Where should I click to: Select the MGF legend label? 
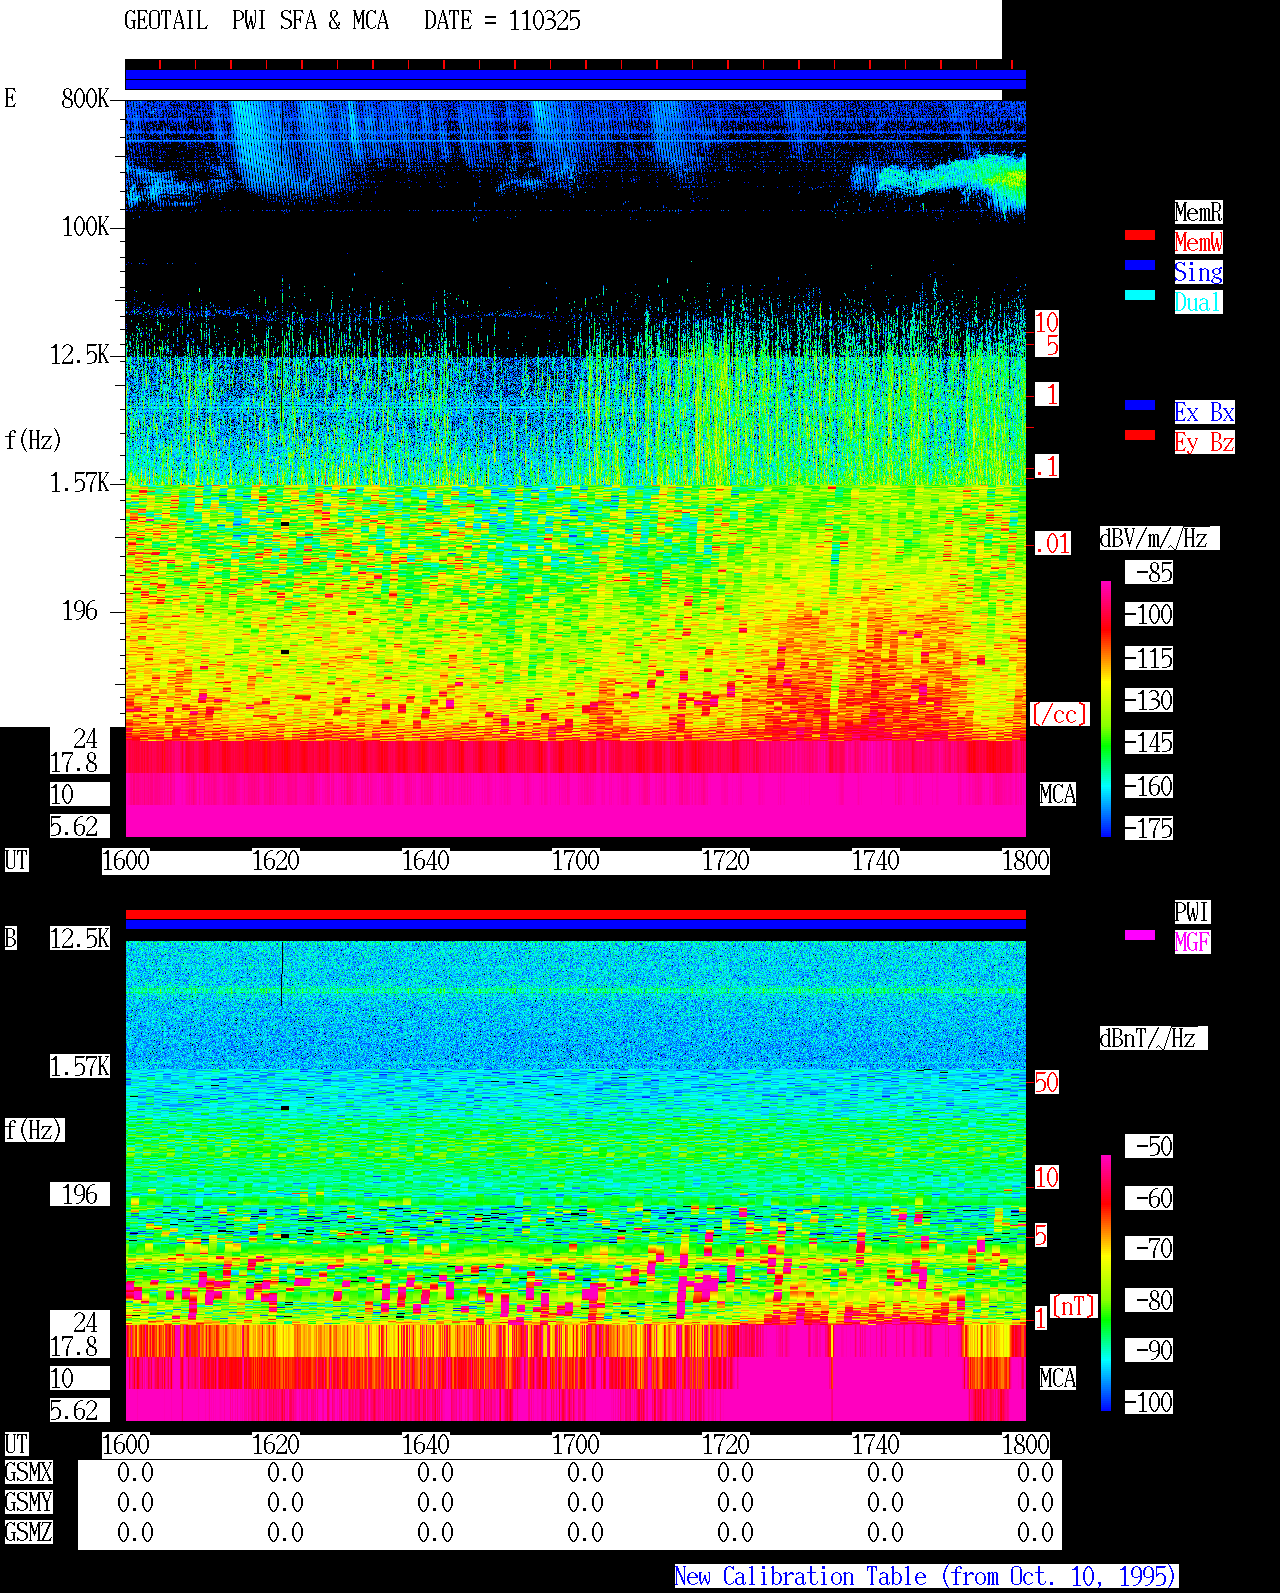(1192, 942)
